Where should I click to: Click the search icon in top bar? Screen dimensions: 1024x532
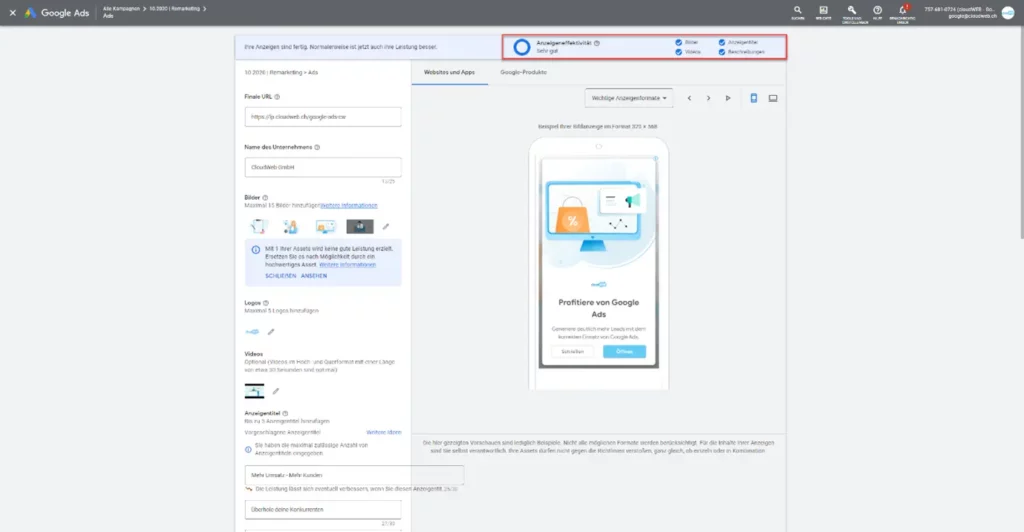point(797,10)
